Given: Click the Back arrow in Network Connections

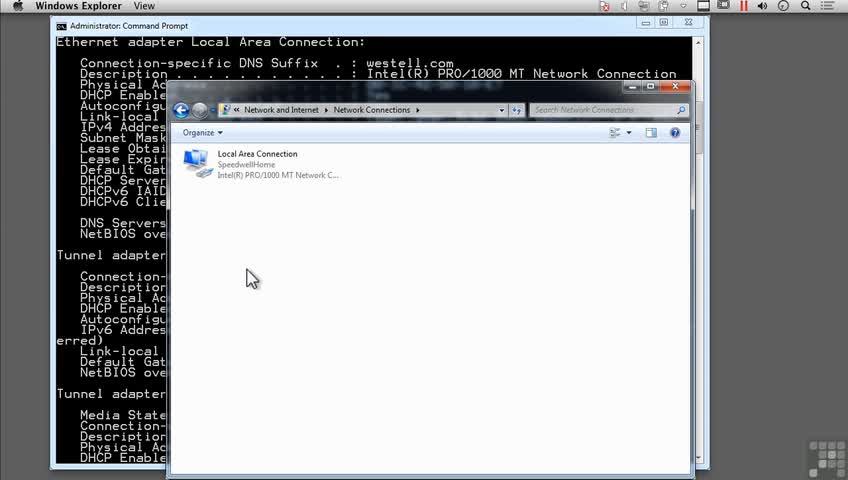Looking at the screenshot, I should pyautogui.click(x=181, y=110).
